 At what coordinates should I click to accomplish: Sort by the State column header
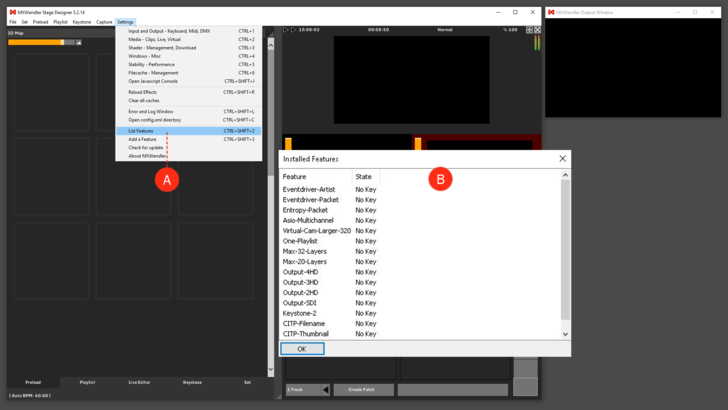[366, 177]
